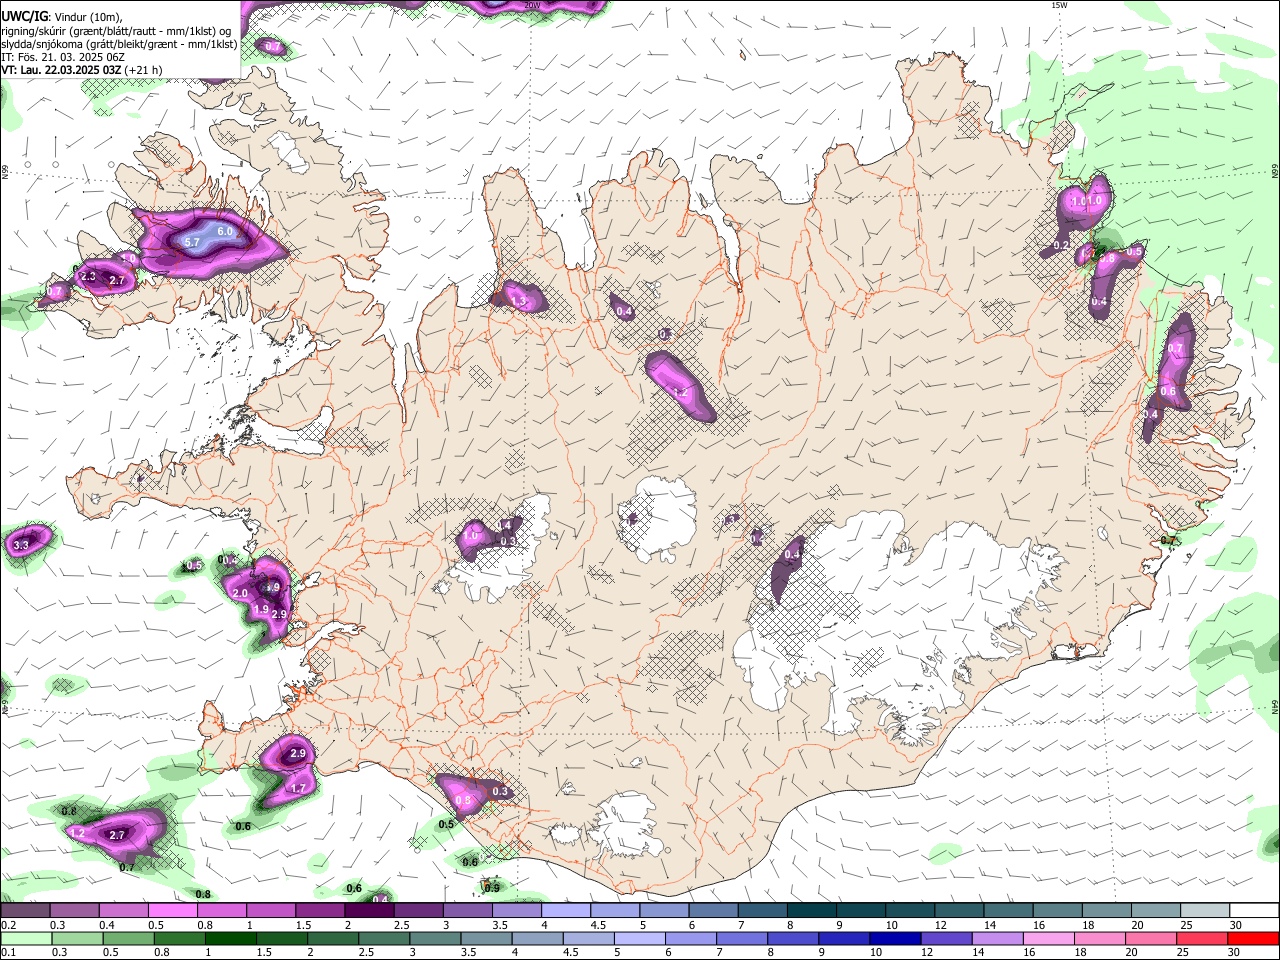
Task: Click pink swatch labeled 18 in lower row
Action: click(1100, 938)
